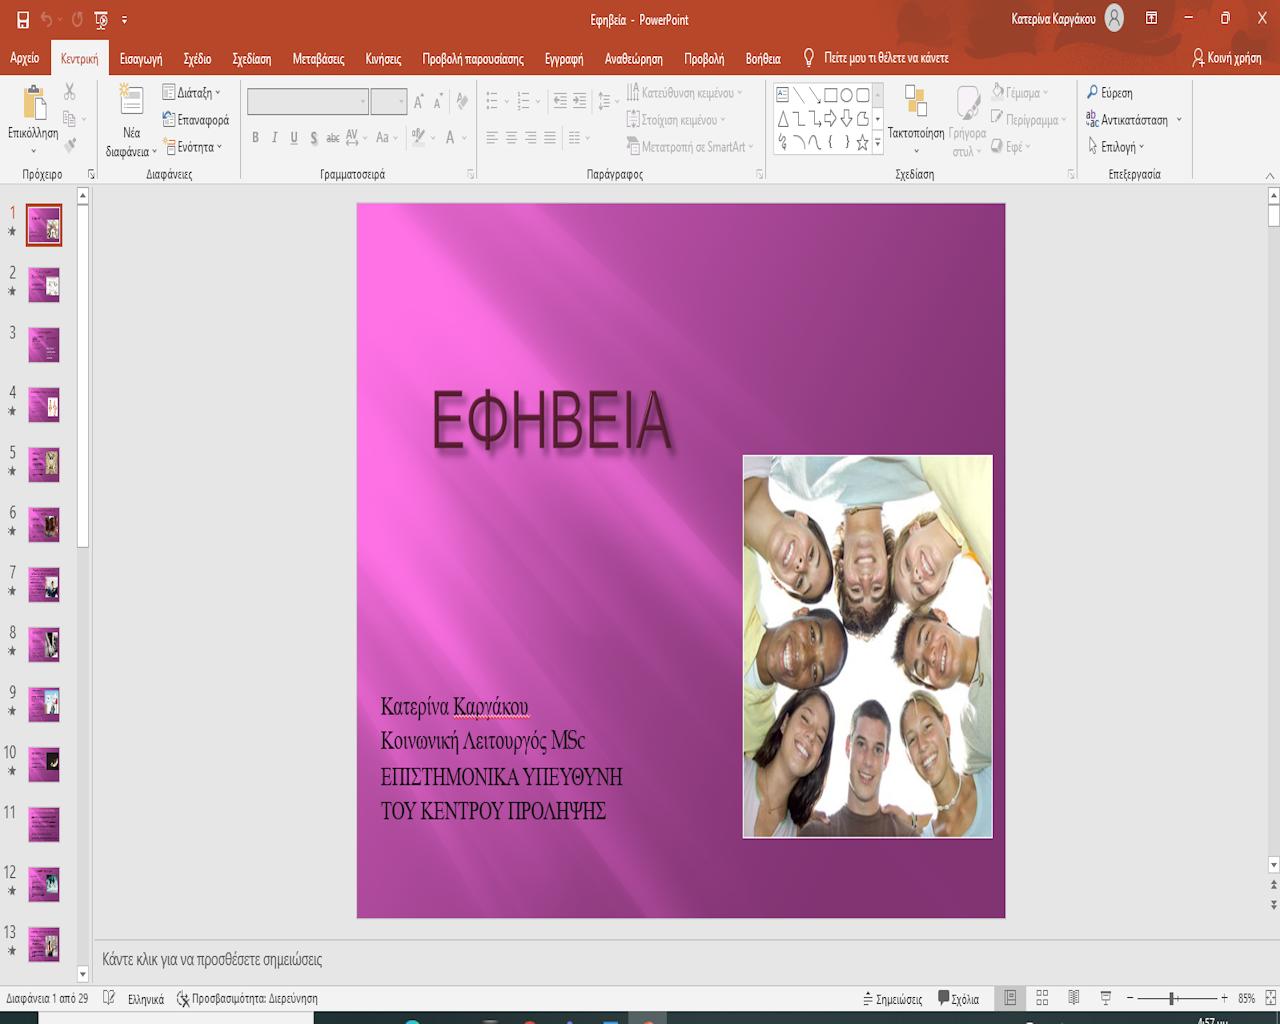Click the Find (Εύρεση) icon
Screen dimensions: 1280x1024
[x=1093, y=93]
